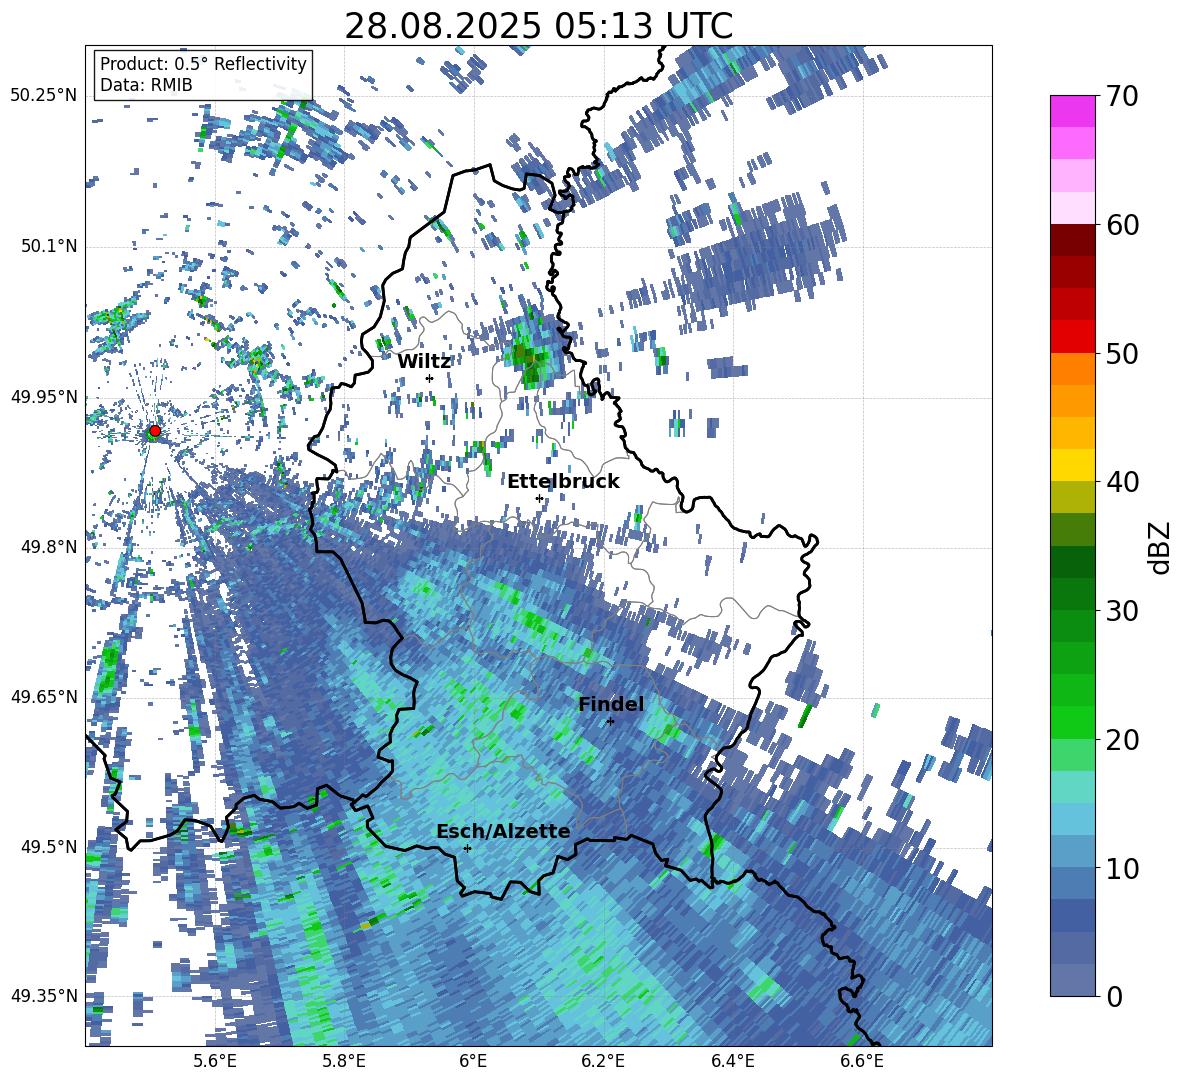1184x1081 pixels.
Task: Click the 6°E longitude label
Action: 473,1061
